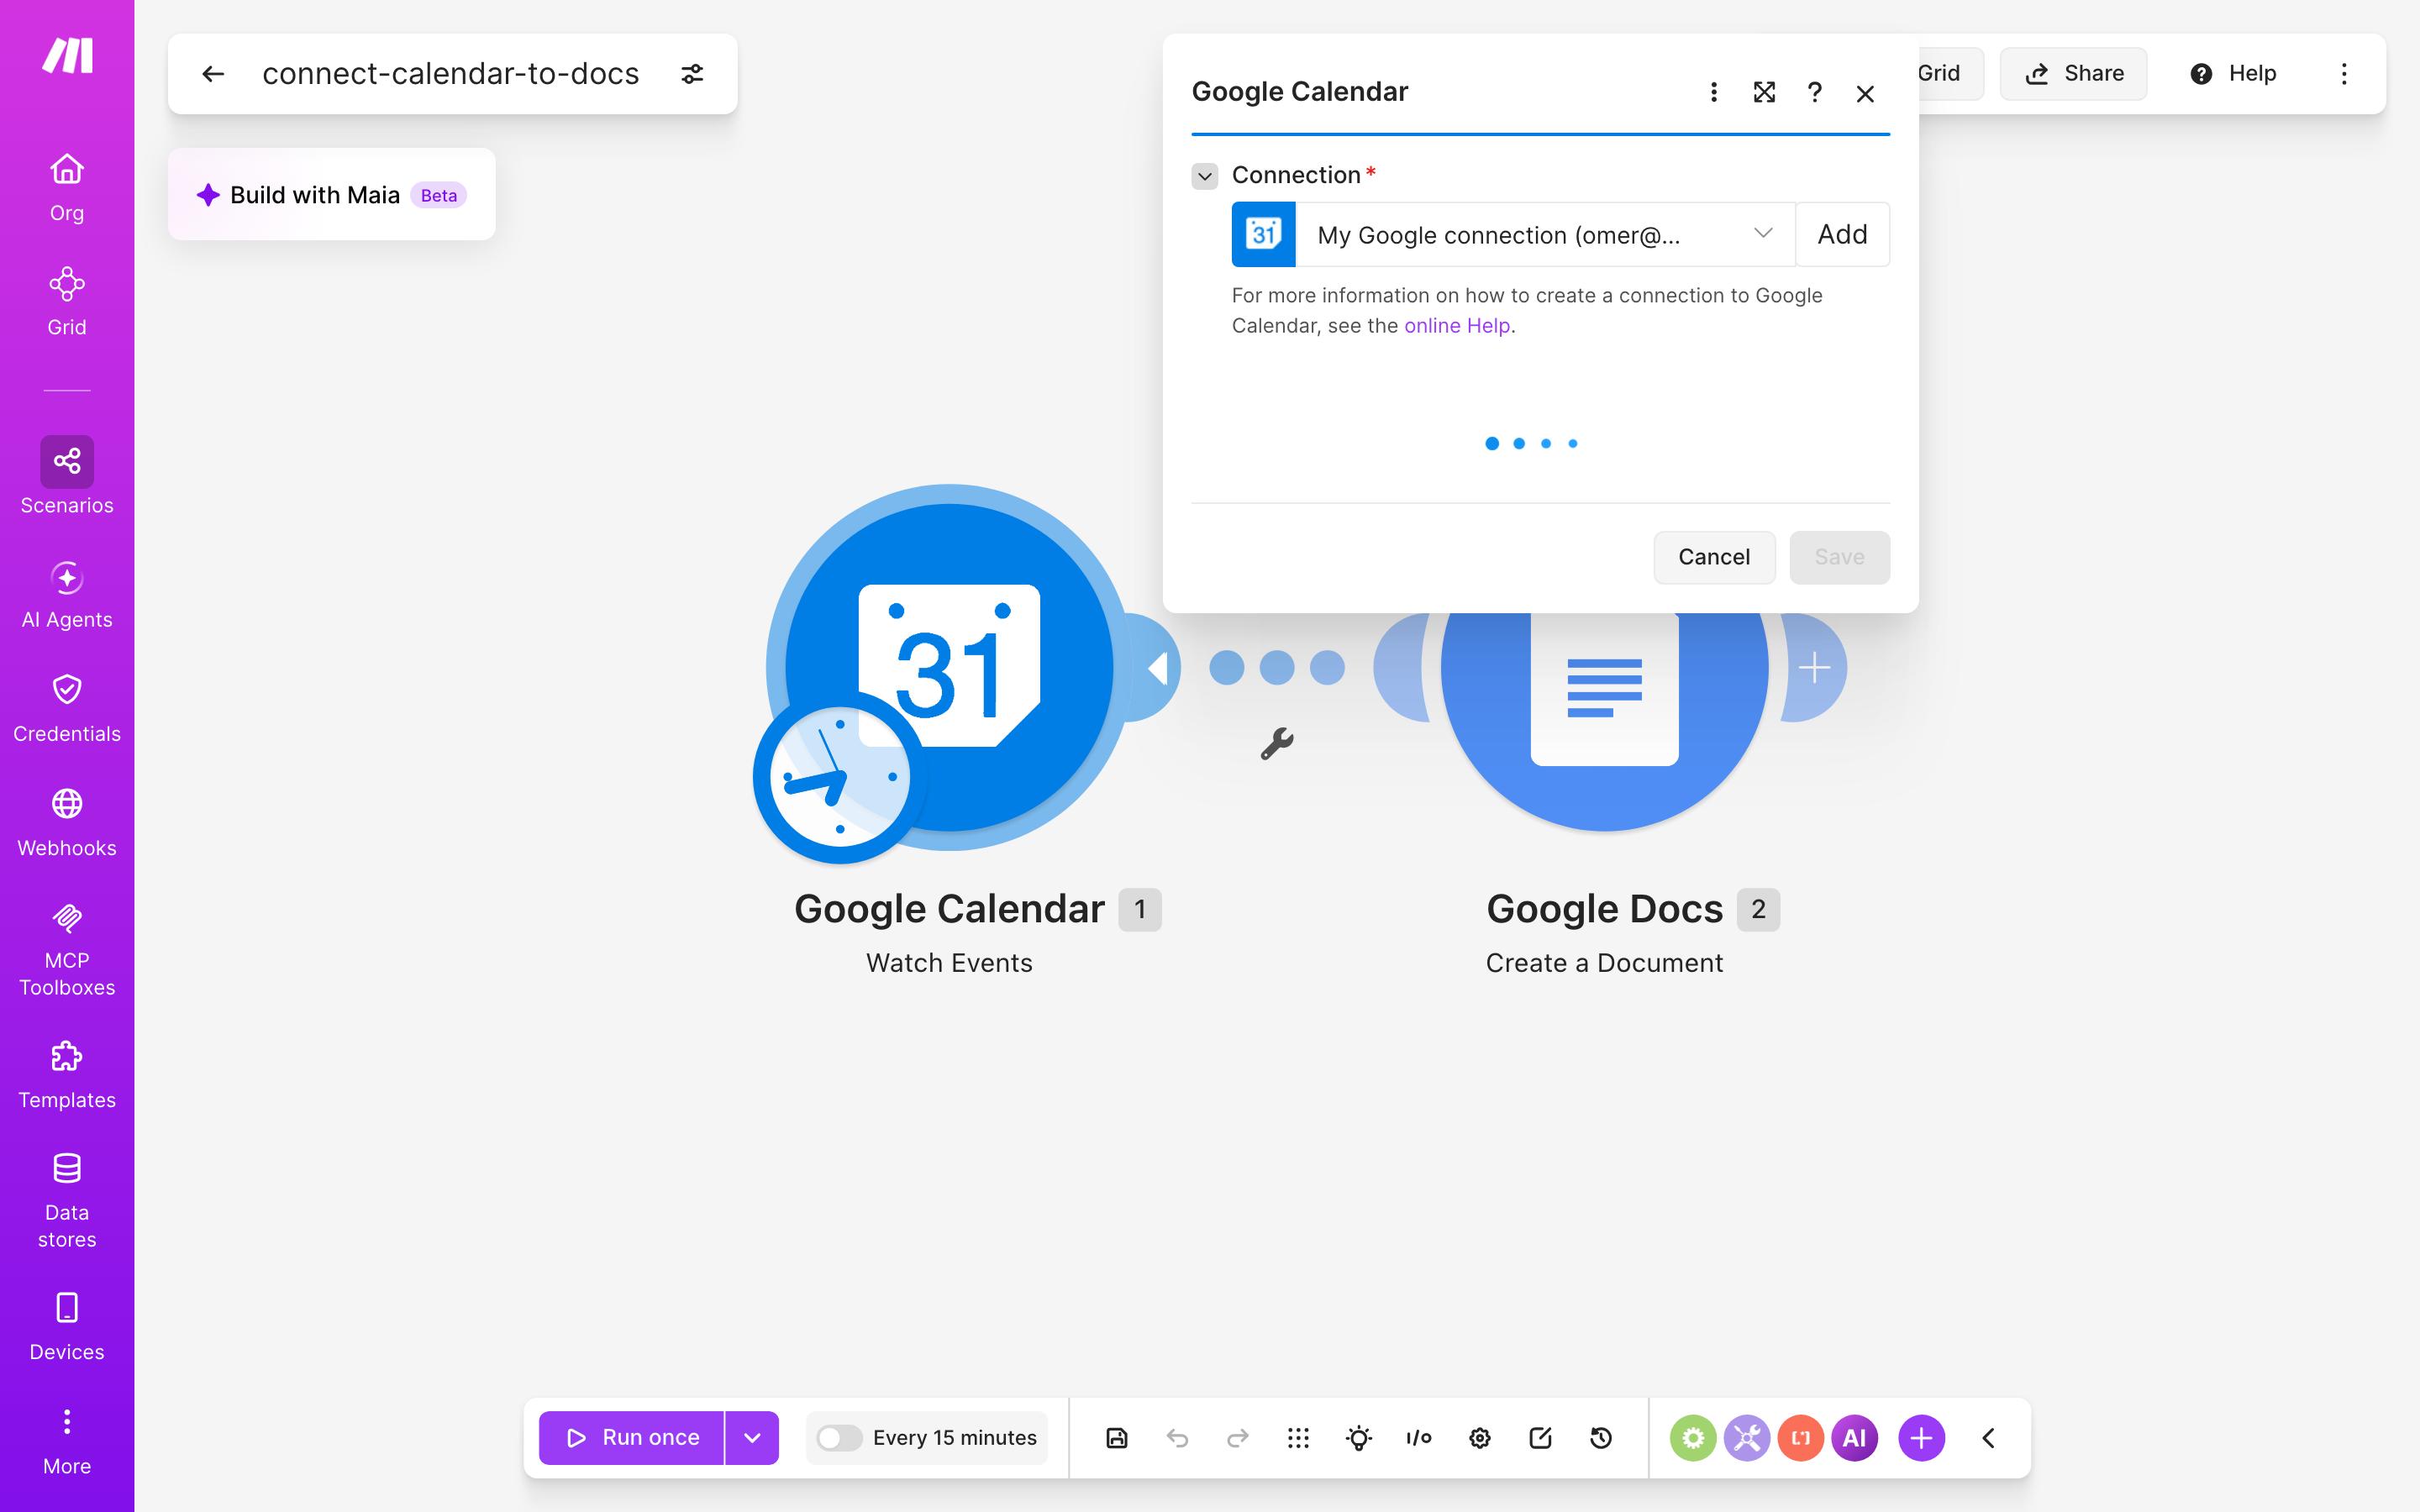Click the auto-align dots grid icon

pos(1298,1438)
